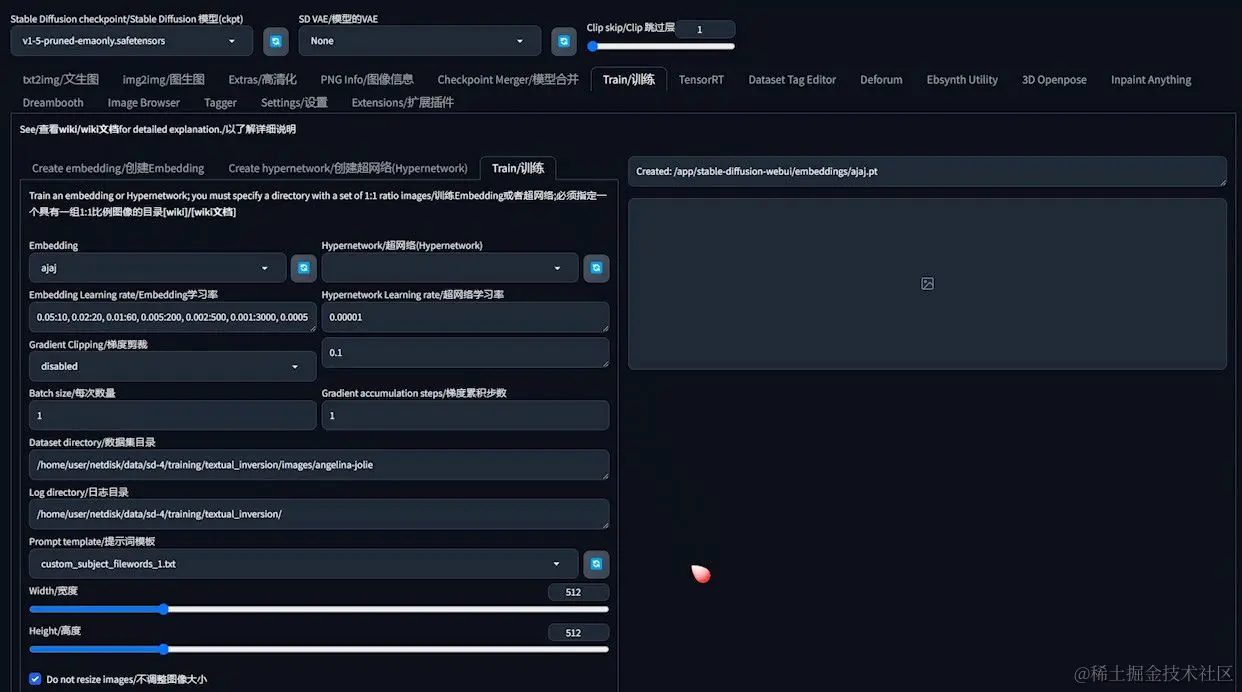Screen dimensions: 1242x692
Task: Open the Extensions tab
Action: (x=402, y=103)
